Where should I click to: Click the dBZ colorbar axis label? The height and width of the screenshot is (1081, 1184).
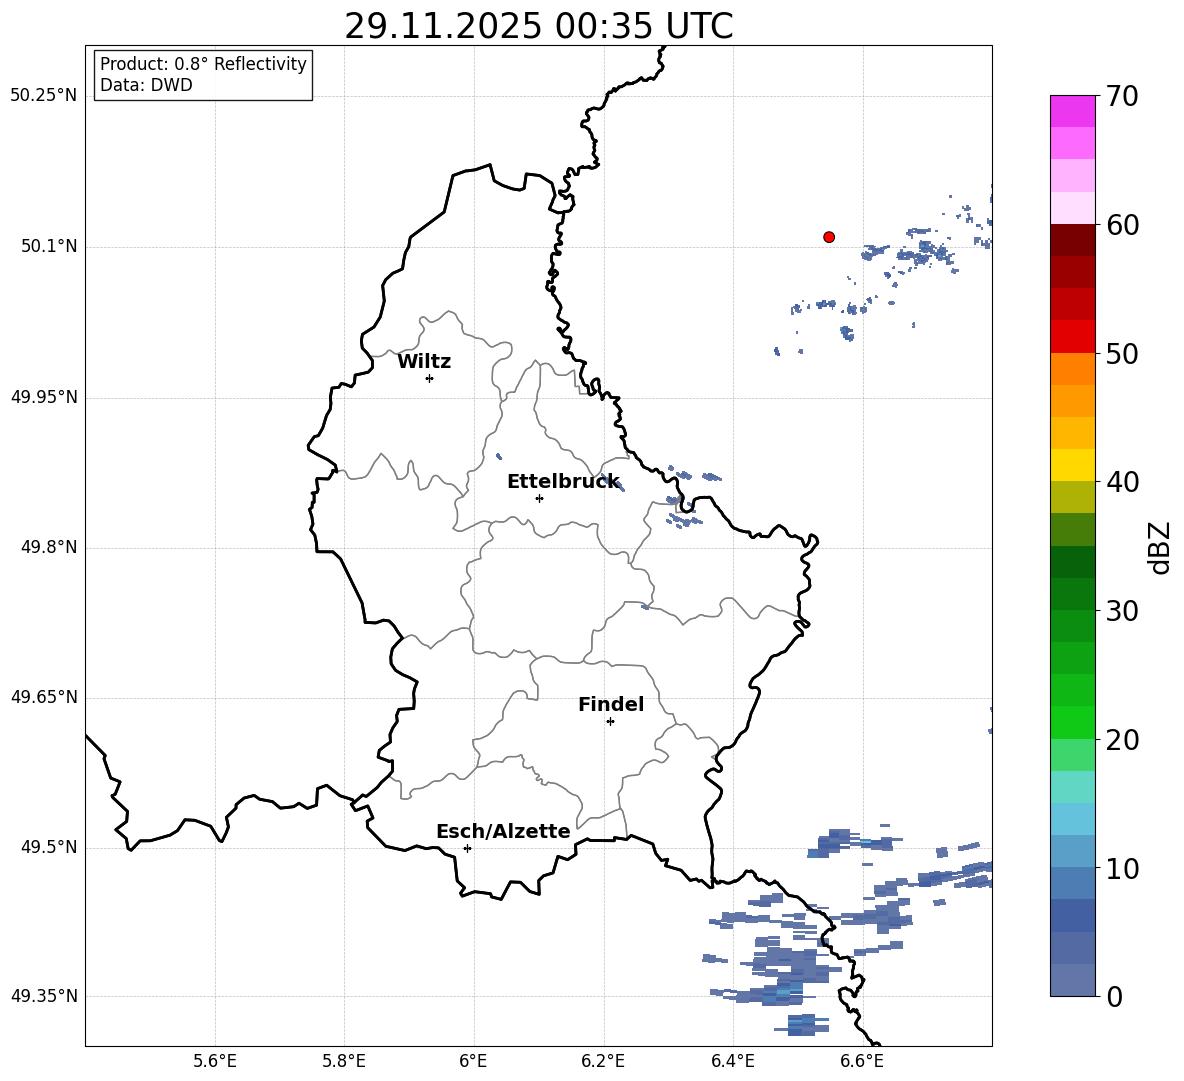(x=1161, y=547)
